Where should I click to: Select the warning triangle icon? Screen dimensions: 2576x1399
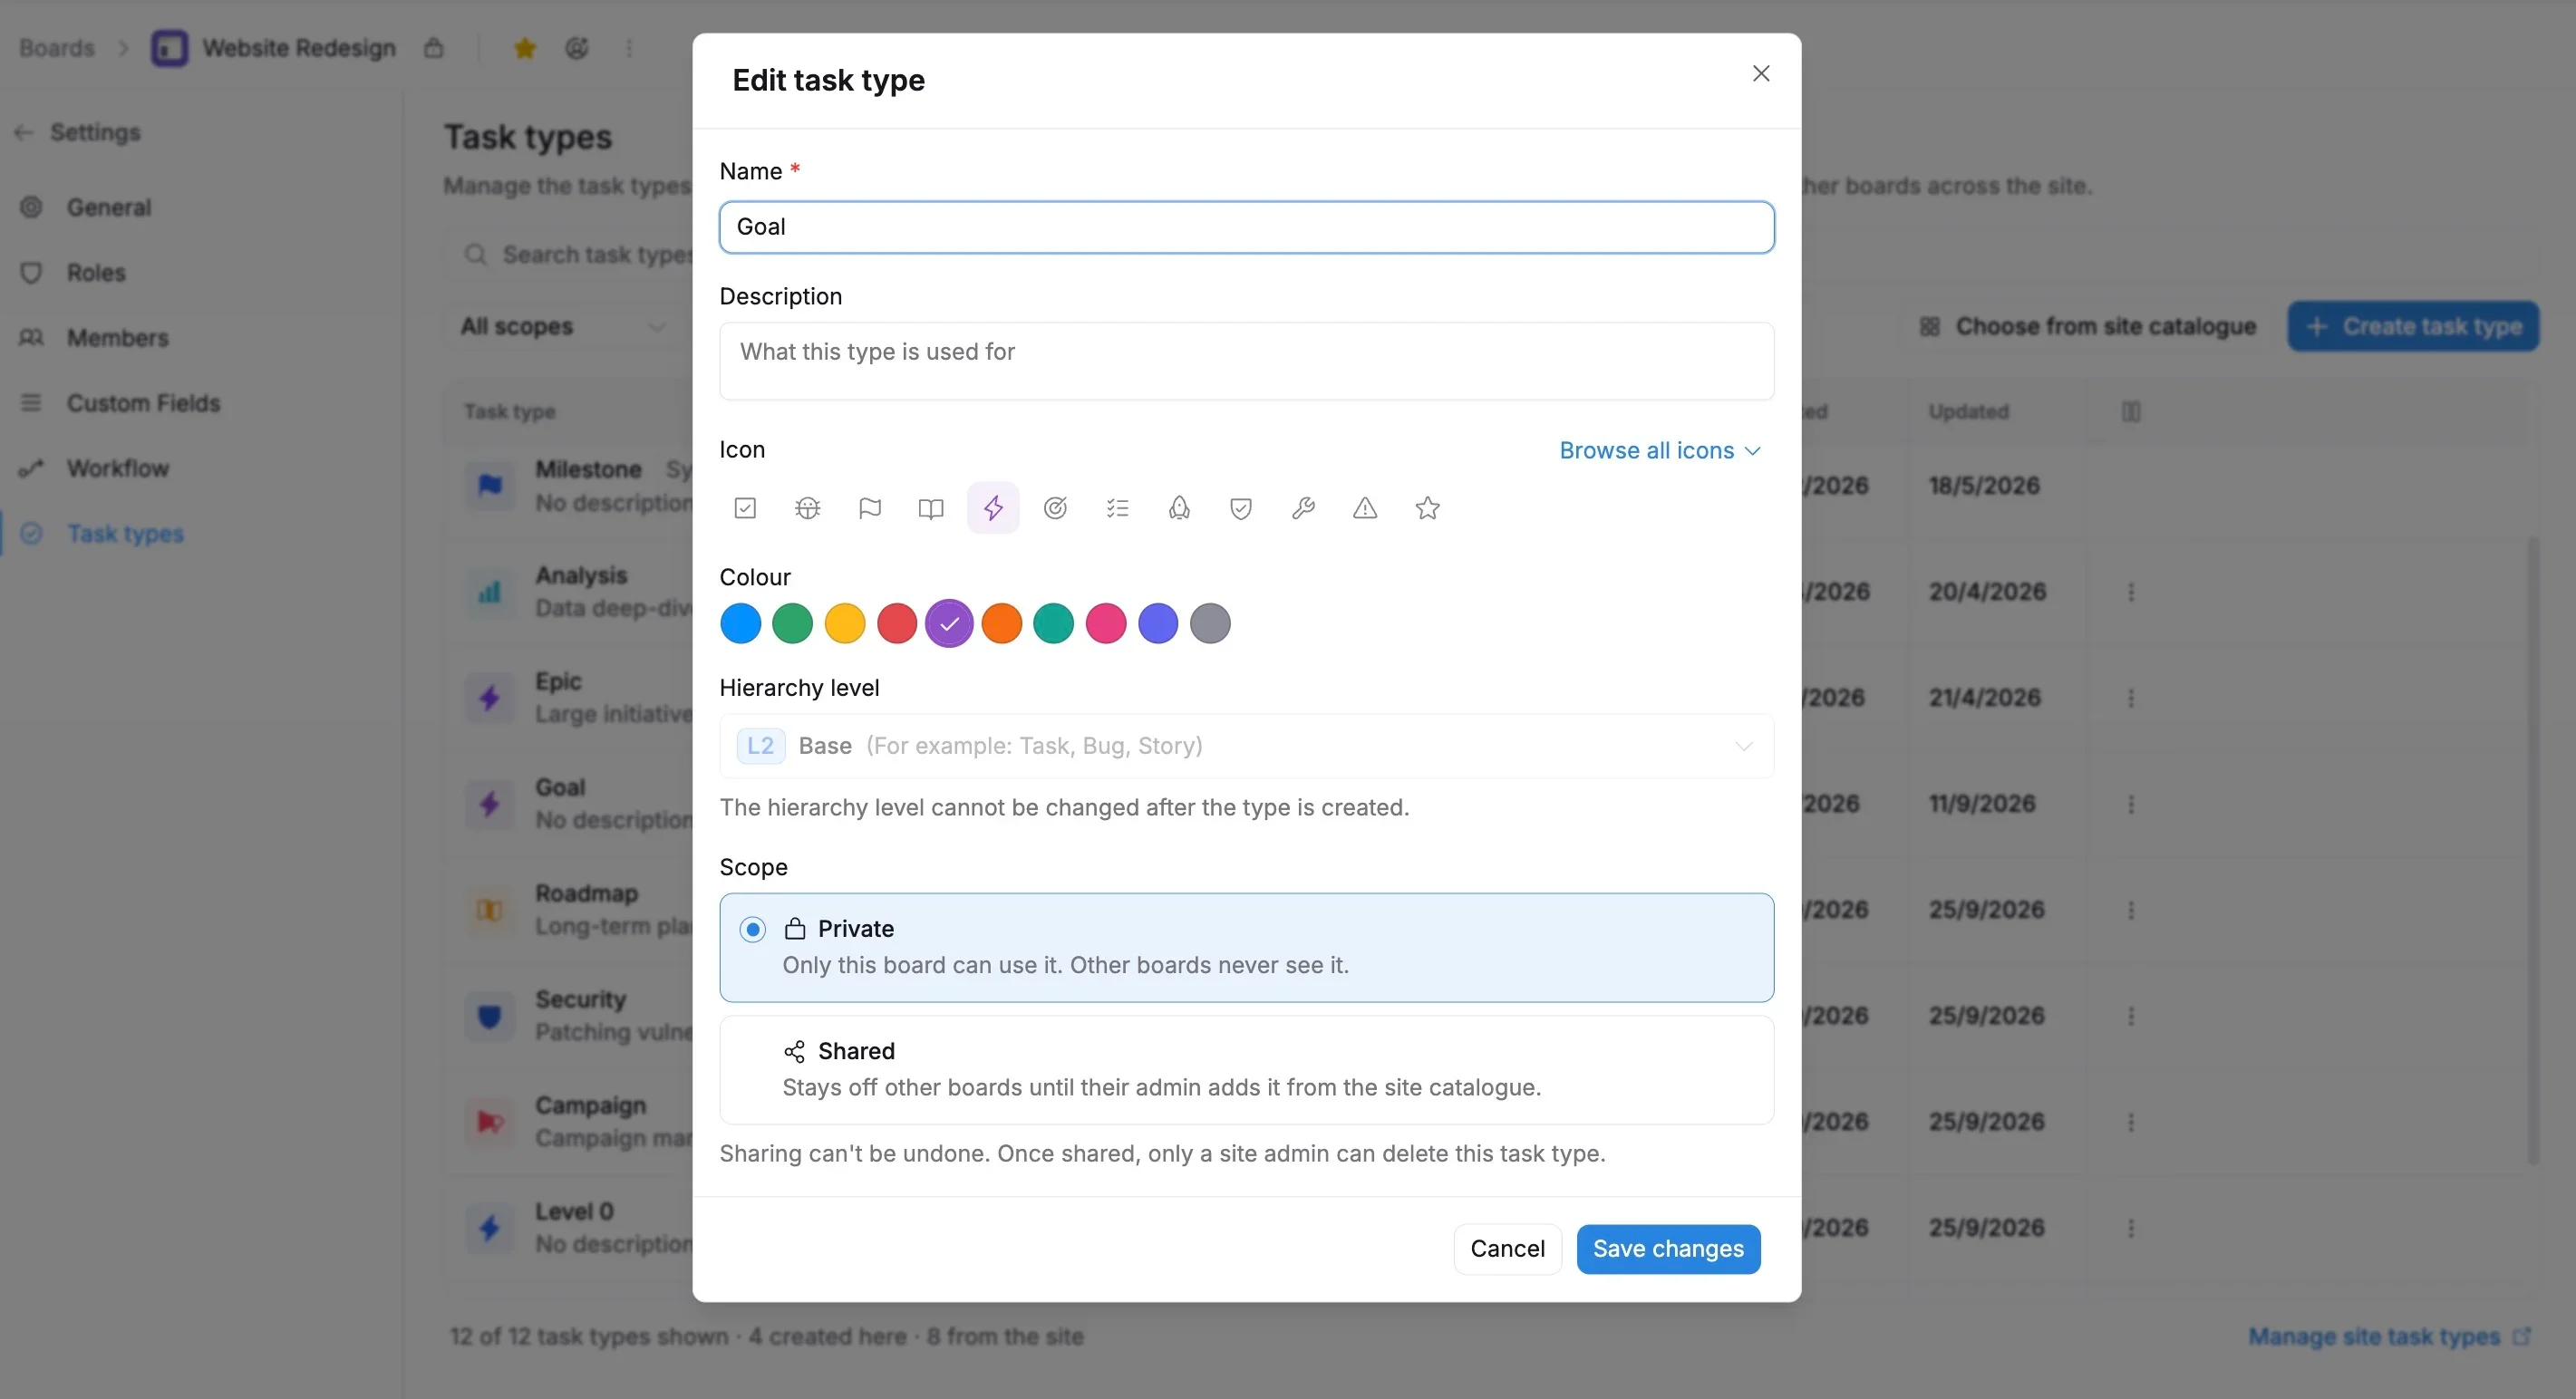1365,508
